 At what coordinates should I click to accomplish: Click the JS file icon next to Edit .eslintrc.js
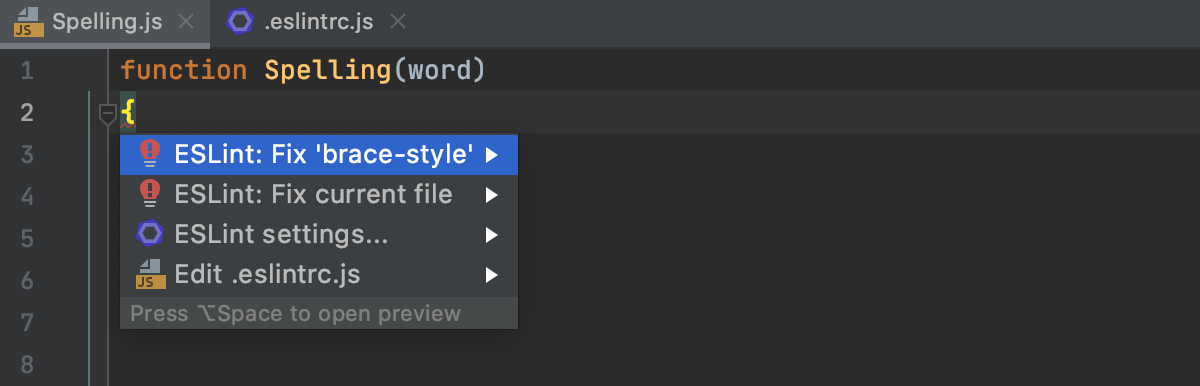(150, 274)
